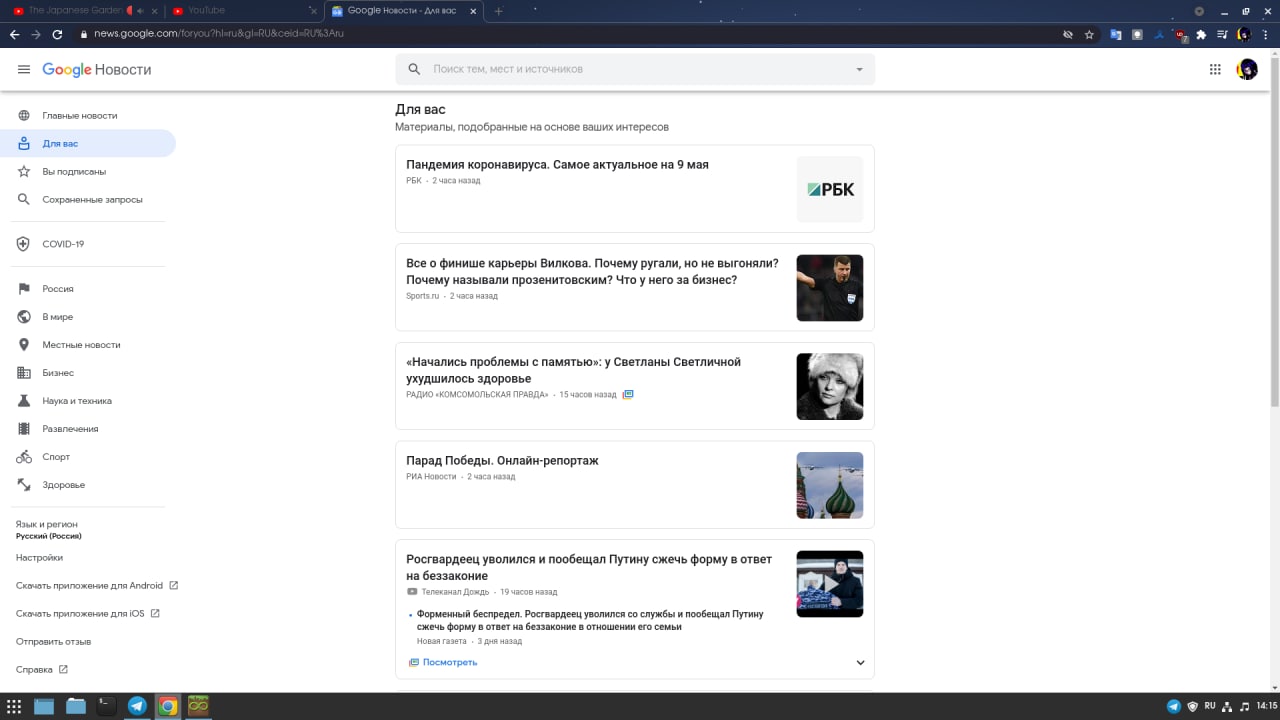Bookmark this page with star icon
This screenshot has width=1280, height=720.
pyautogui.click(x=1089, y=34)
